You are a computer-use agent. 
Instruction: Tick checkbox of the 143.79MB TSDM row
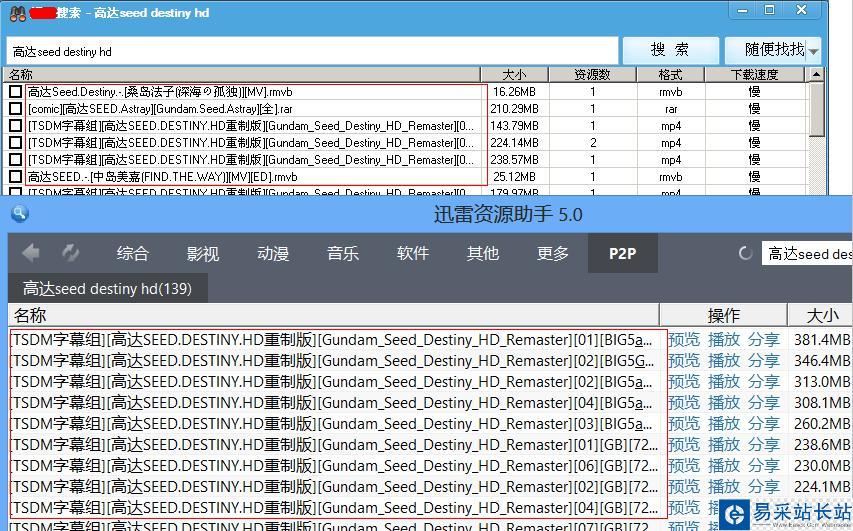click(16, 126)
